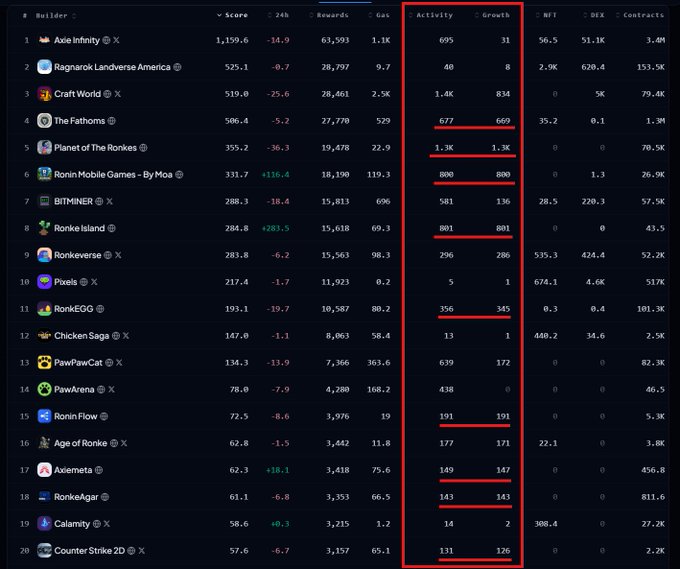
Task: Open Axie Infinity website globe icon
Action: click(106, 40)
